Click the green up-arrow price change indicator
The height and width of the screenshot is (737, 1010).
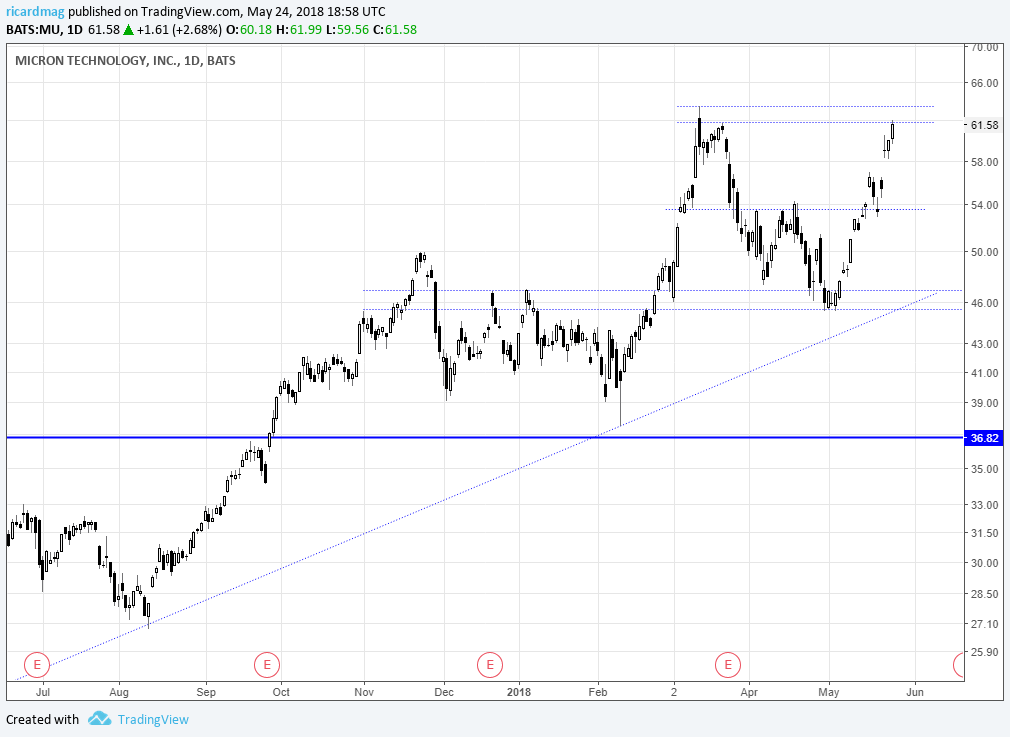(x=128, y=30)
